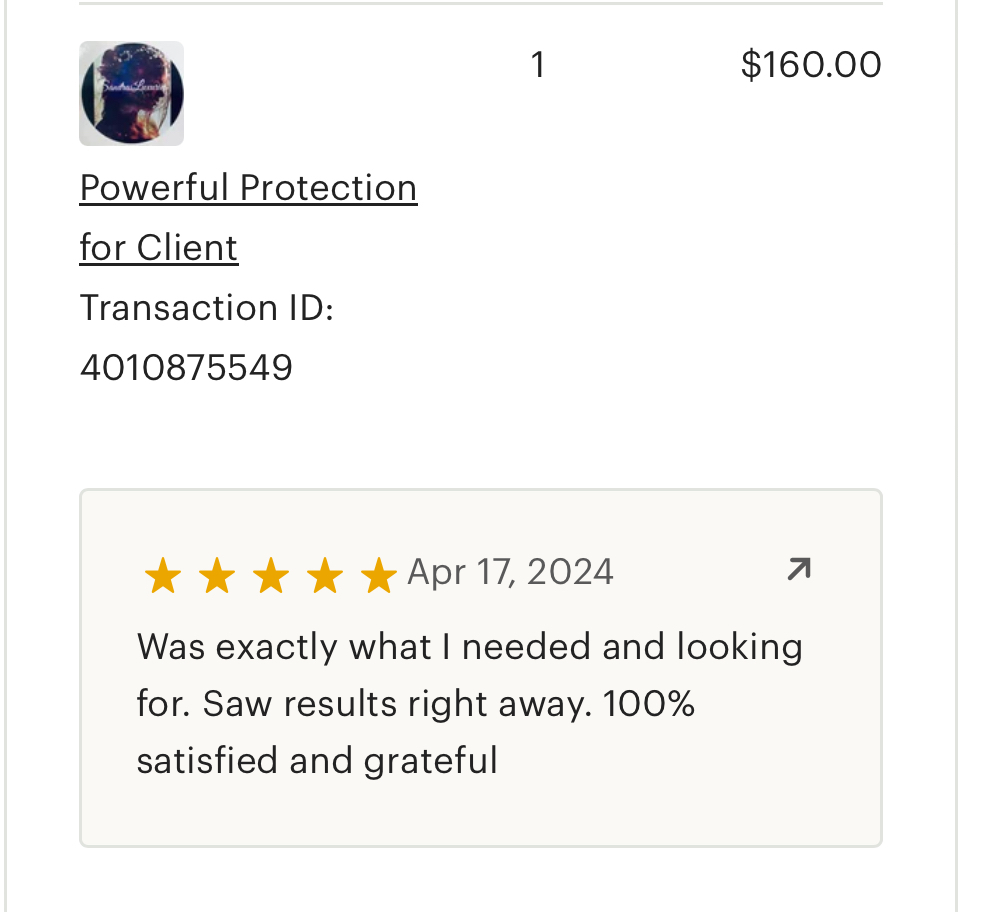This screenshot has height=912, width=994.
Task: Click the fourth gold review star
Action: [325, 575]
